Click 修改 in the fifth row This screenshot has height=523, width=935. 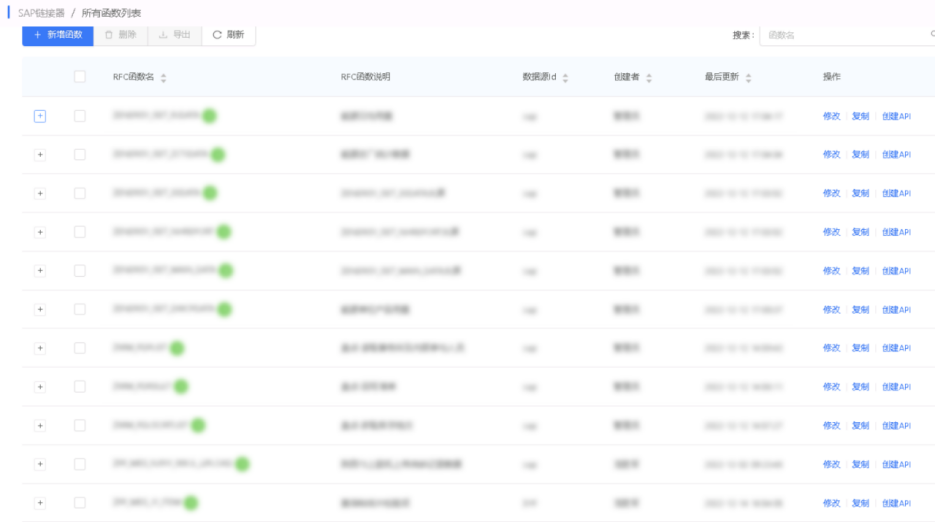click(832, 271)
